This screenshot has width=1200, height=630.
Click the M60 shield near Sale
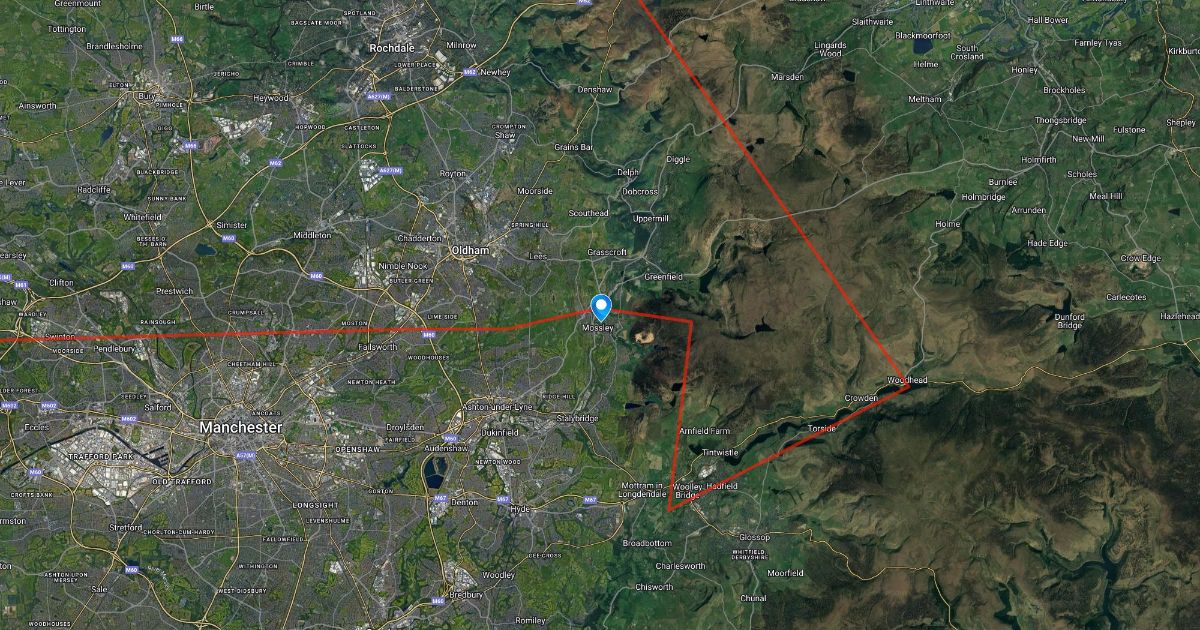click(131, 569)
